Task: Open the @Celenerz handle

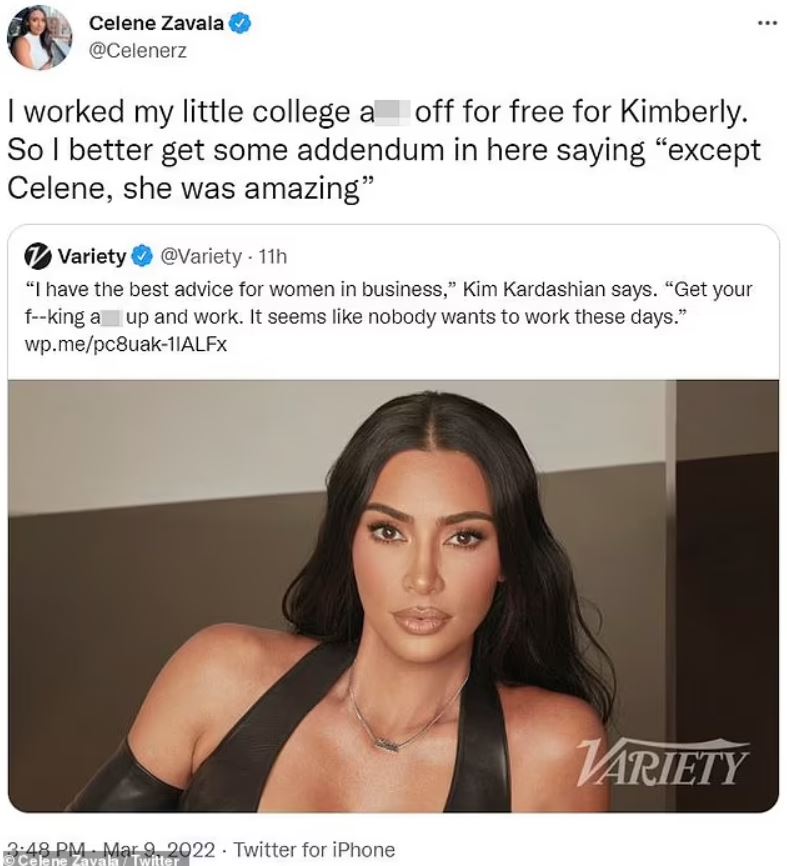Action: pos(138,51)
